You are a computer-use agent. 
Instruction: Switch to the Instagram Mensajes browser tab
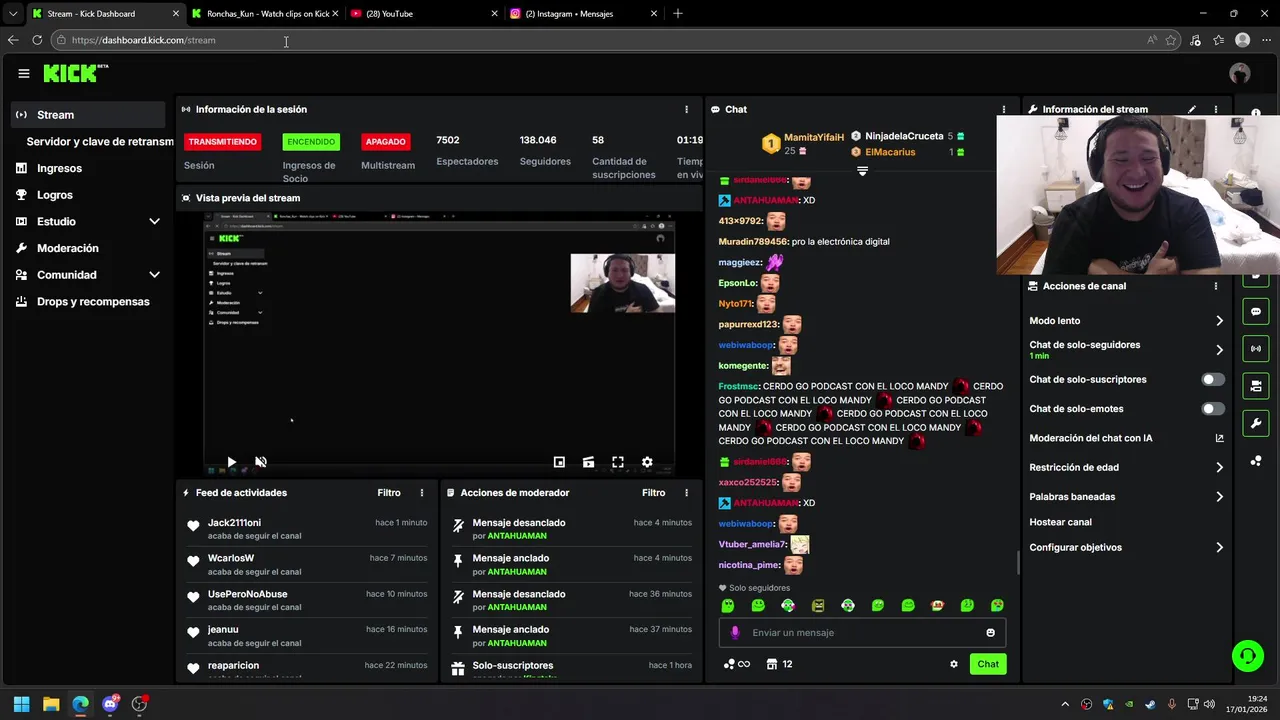tap(583, 14)
